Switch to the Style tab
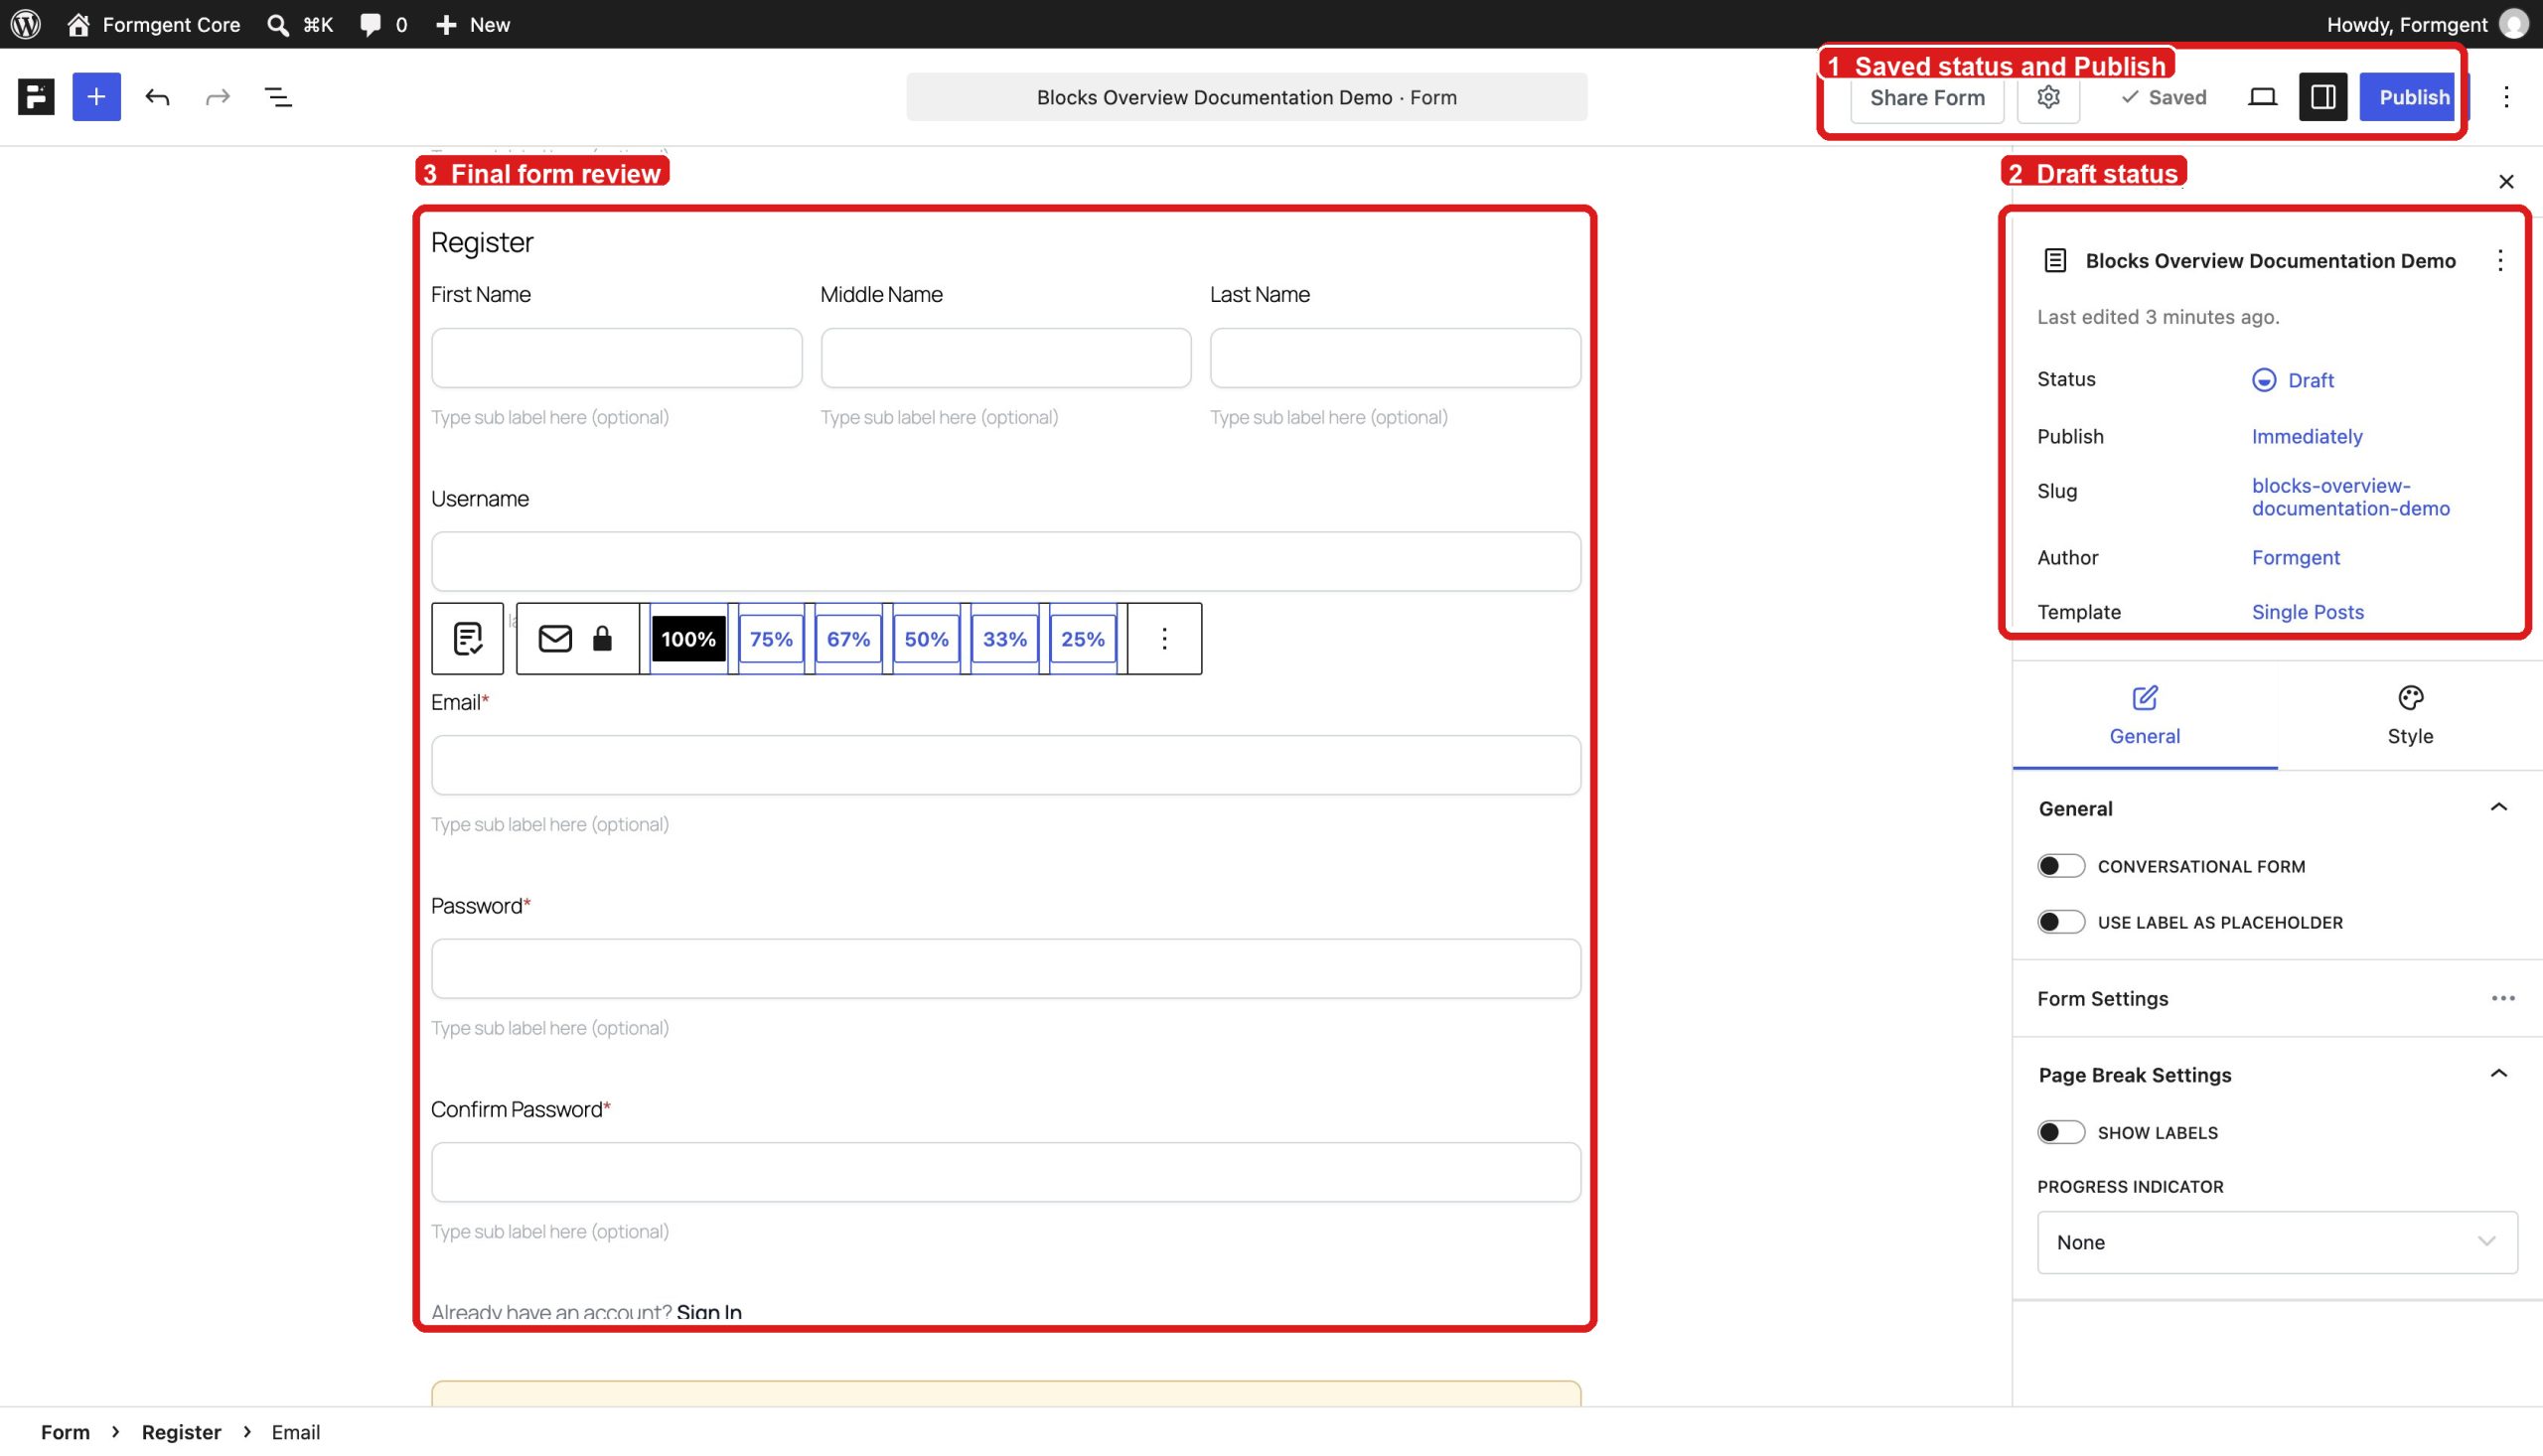The height and width of the screenshot is (1456, 2543). click(2410, 716)
